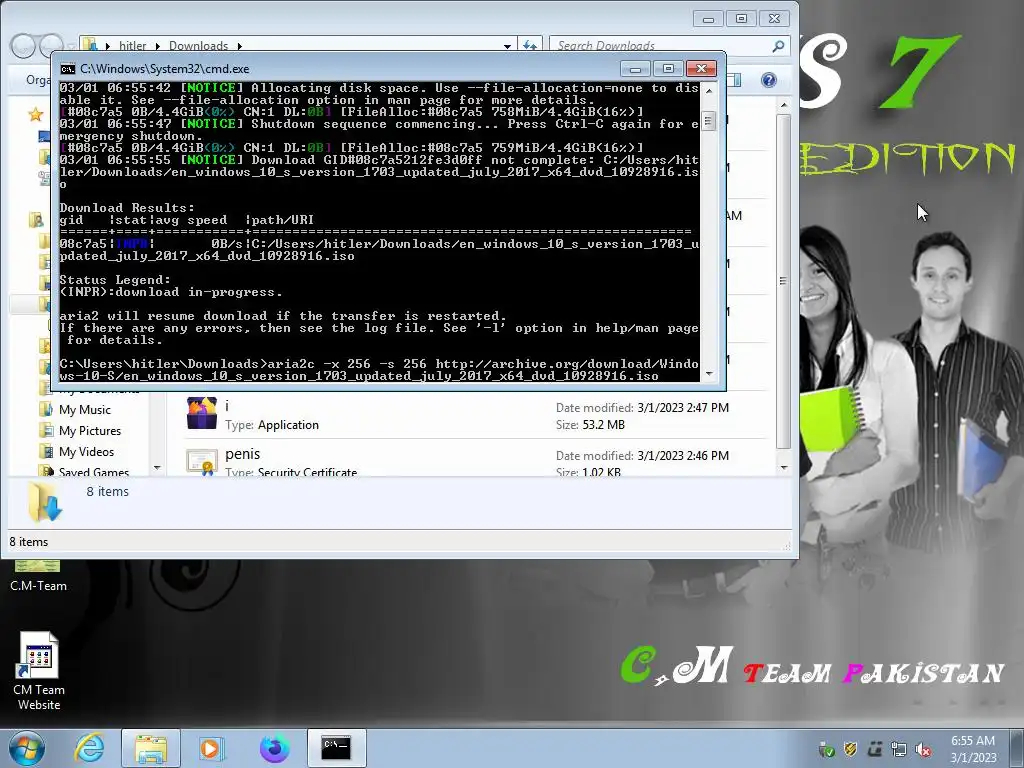Viewport: 1024px width, 768px height.
Task: Open Windows Media Player from the taskbar
Action: point(212,748)
